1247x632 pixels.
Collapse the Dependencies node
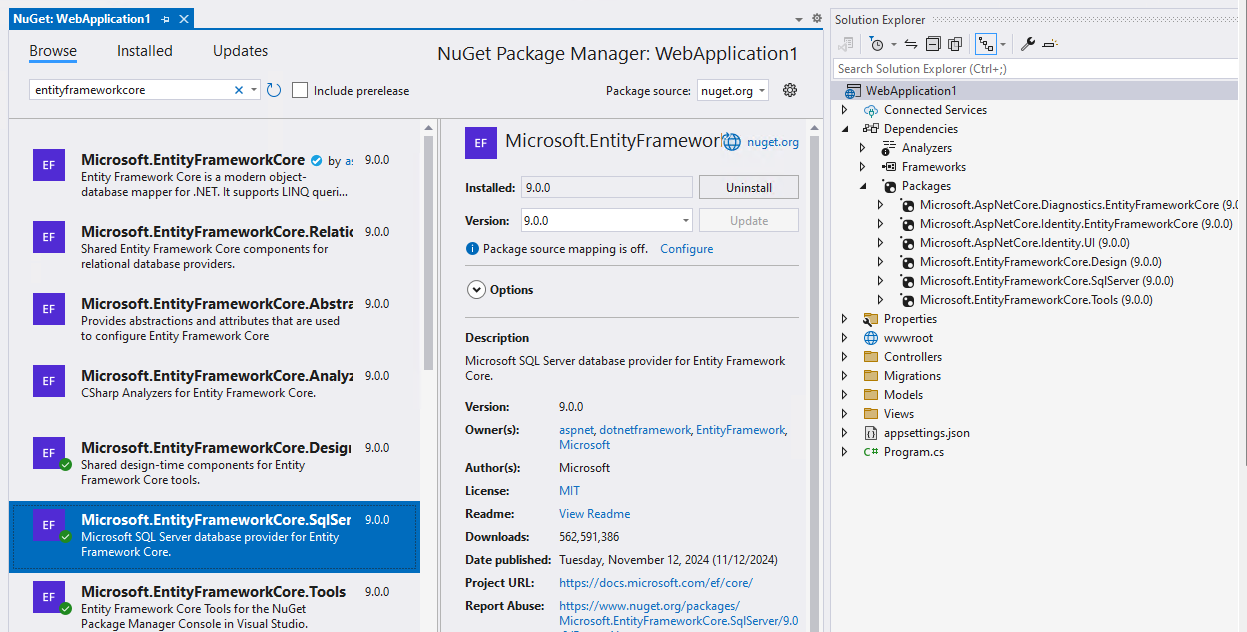(844, 129)
